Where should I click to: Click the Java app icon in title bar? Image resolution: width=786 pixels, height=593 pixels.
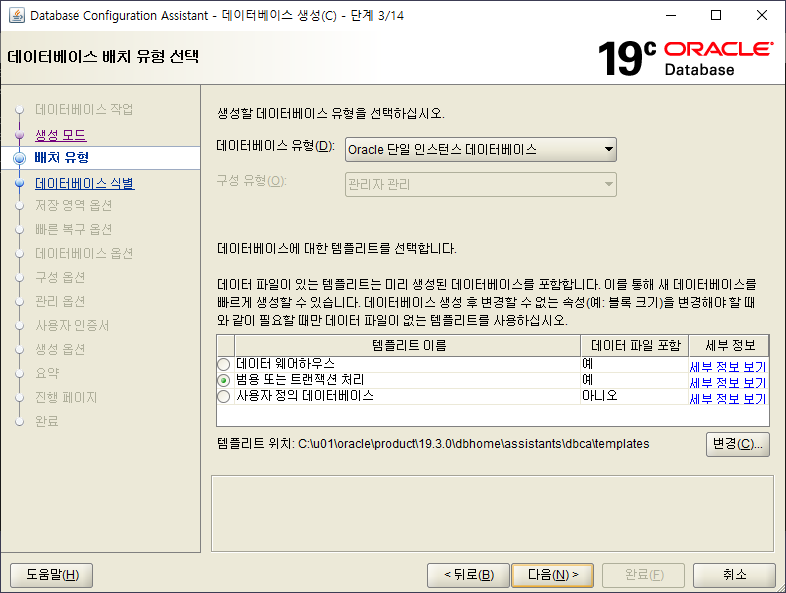pyautogui.click(x=17, y=16)
